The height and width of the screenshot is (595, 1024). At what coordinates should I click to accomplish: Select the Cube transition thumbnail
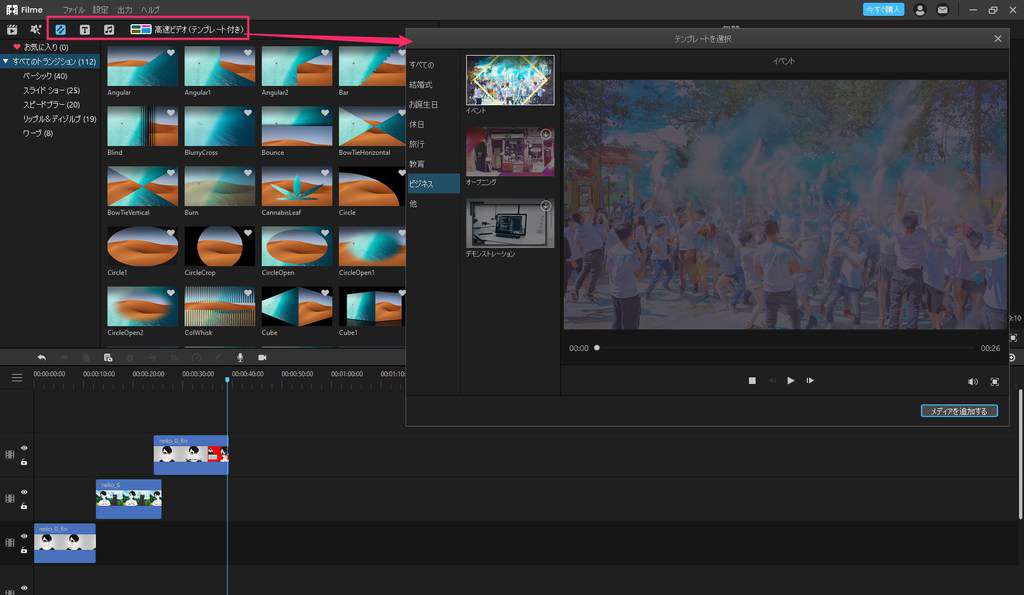pos(296,307)
